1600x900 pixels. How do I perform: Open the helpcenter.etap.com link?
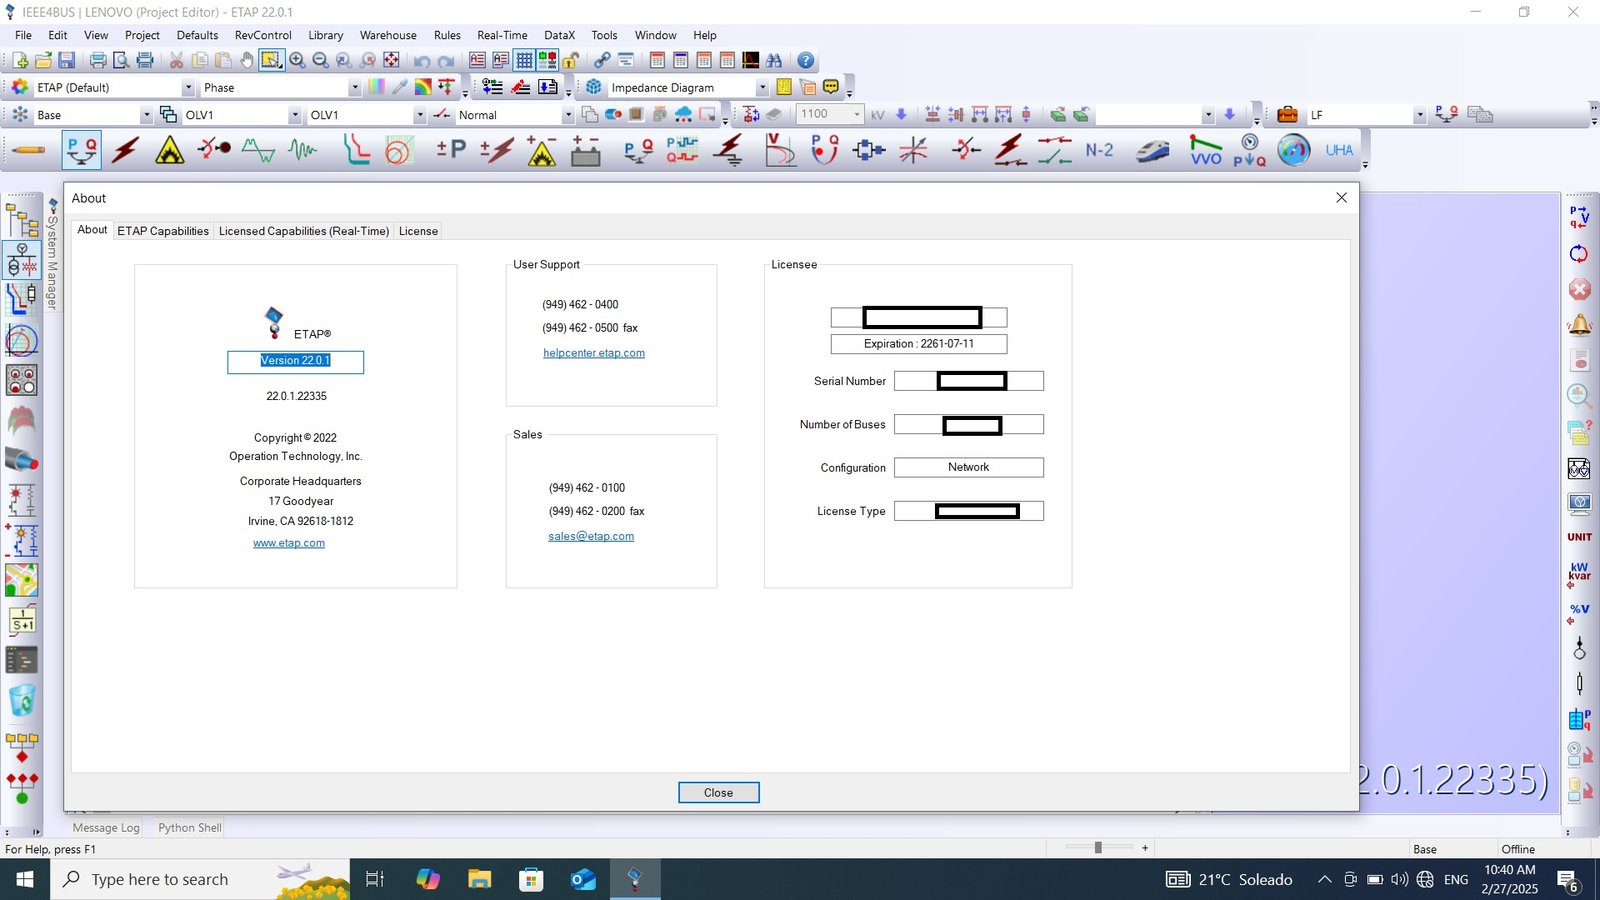click(x=594, y=353)
